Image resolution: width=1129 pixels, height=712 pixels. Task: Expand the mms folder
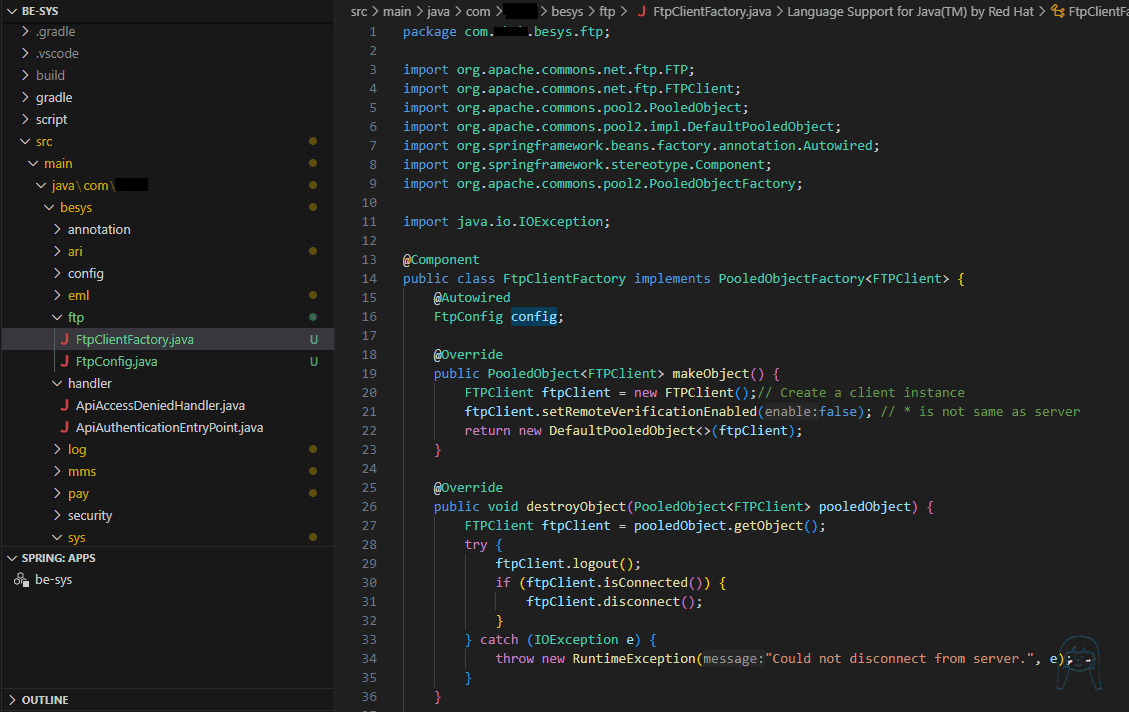coord(58,472)
